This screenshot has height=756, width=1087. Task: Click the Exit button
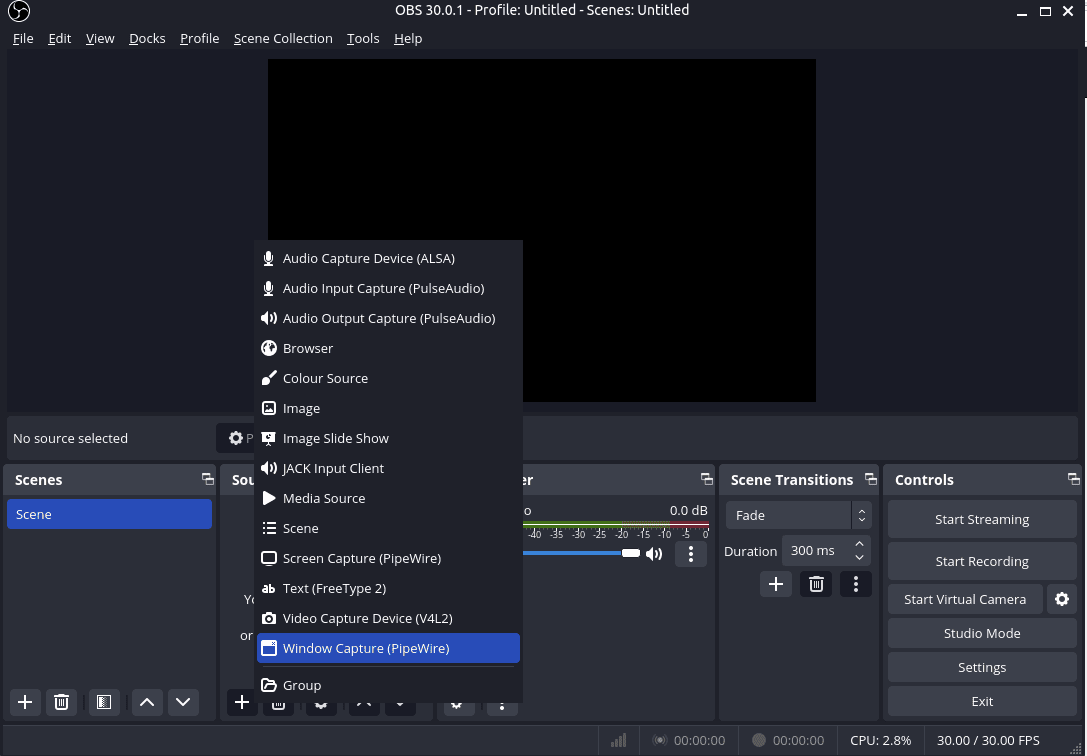(982, 701)
